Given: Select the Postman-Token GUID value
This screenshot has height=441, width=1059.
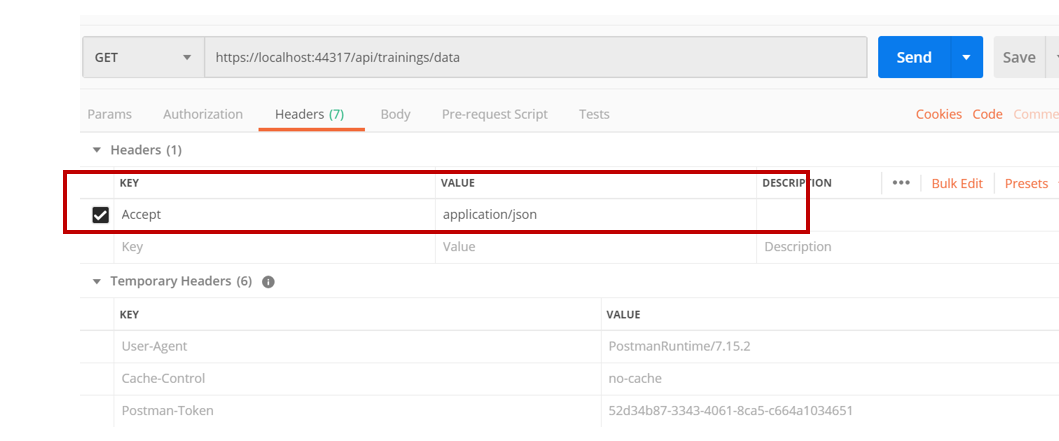Looking at the screenshot, I should point(730,411).
